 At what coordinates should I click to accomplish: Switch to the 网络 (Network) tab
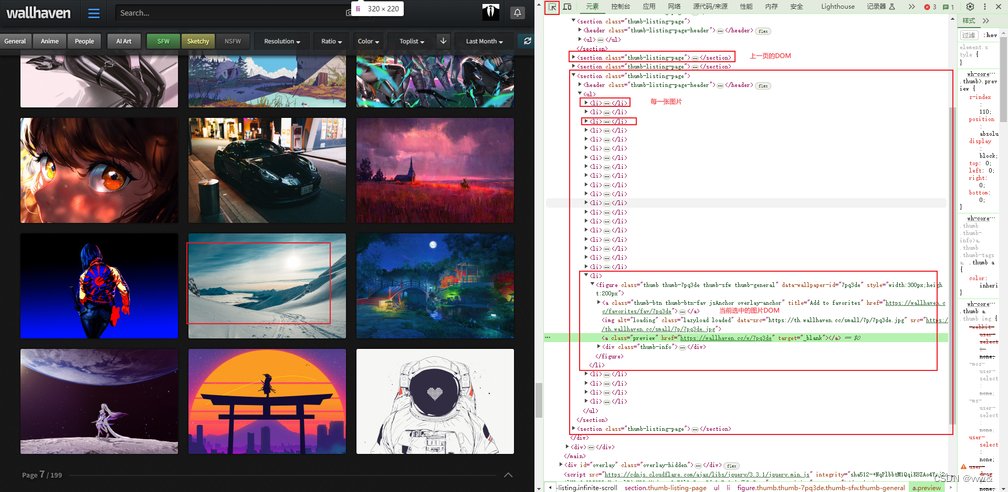click(x=674, y=6)
